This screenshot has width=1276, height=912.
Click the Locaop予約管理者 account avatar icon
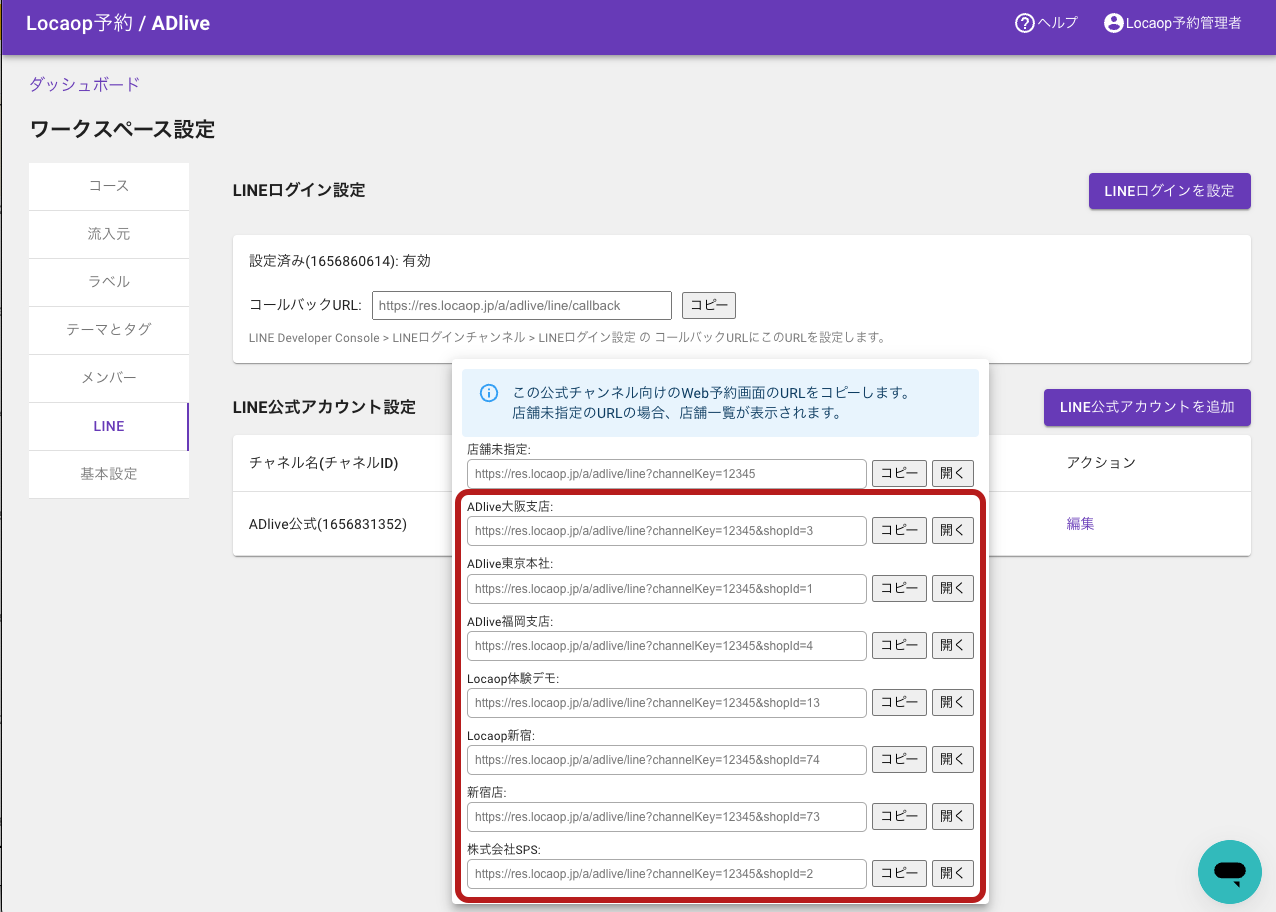tap(1113, 23)
